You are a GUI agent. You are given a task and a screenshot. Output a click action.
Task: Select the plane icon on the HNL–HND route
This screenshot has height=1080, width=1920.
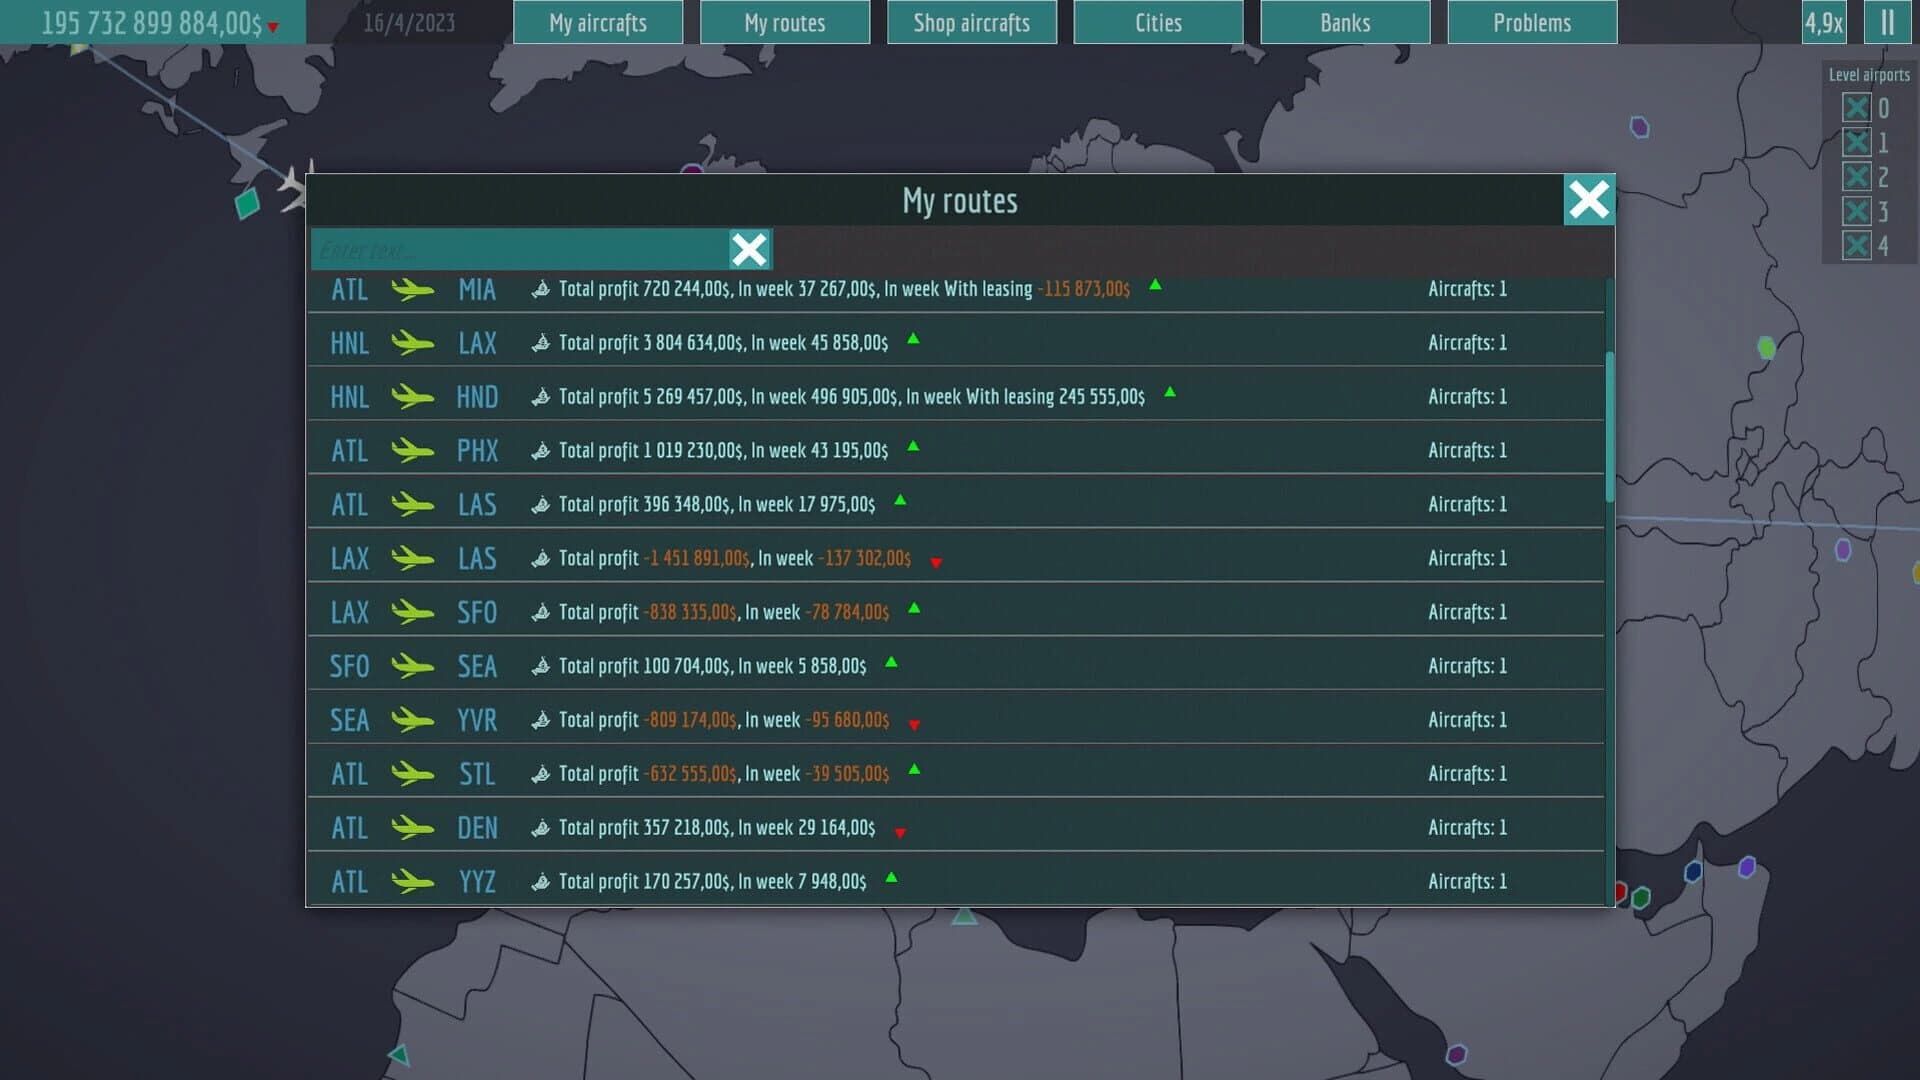(415, 397)
